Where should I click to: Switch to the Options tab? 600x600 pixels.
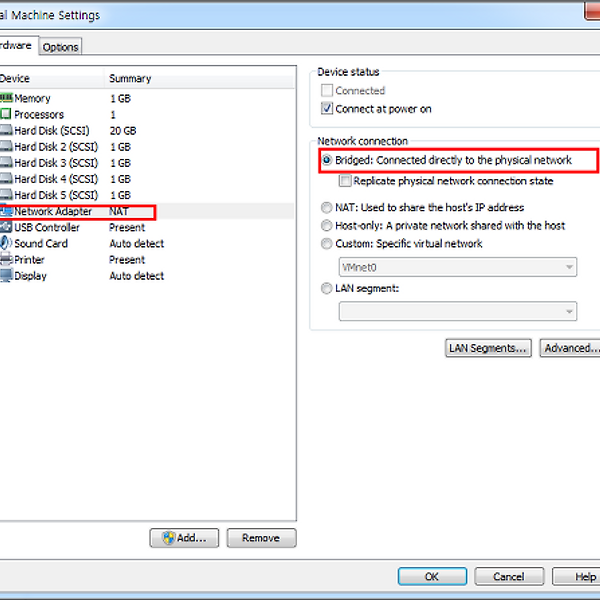[x=61, y=47]
